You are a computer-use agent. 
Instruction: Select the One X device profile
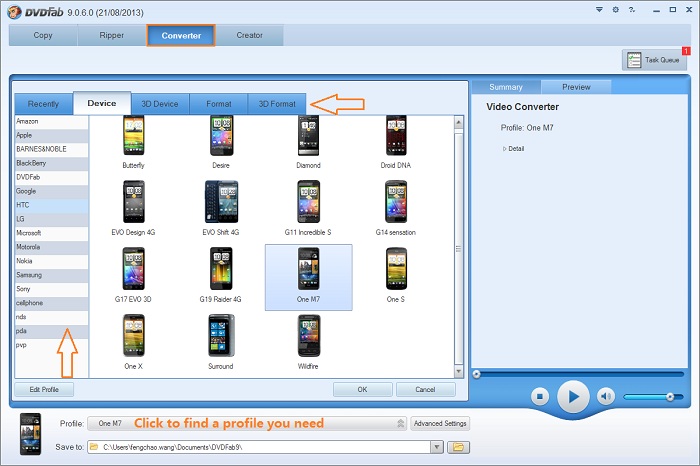coord(133,341)
